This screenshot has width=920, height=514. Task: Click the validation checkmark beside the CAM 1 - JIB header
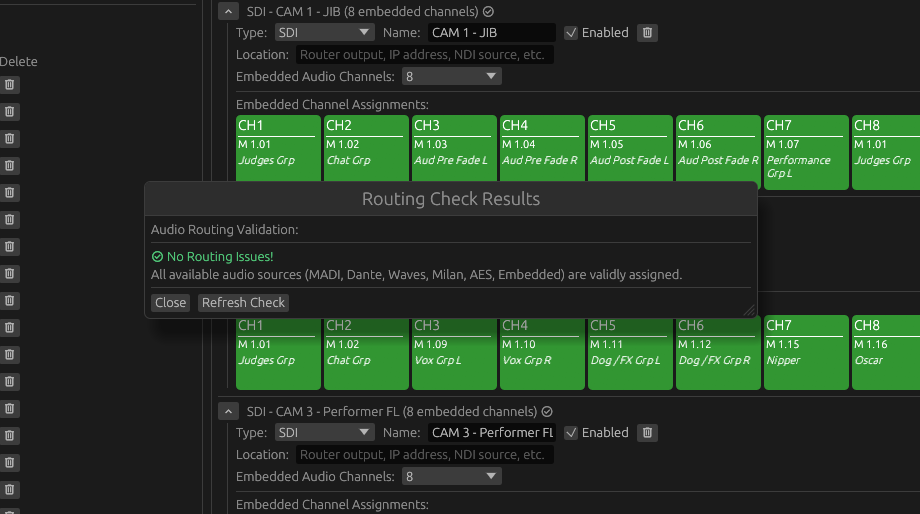click(488, 12)
